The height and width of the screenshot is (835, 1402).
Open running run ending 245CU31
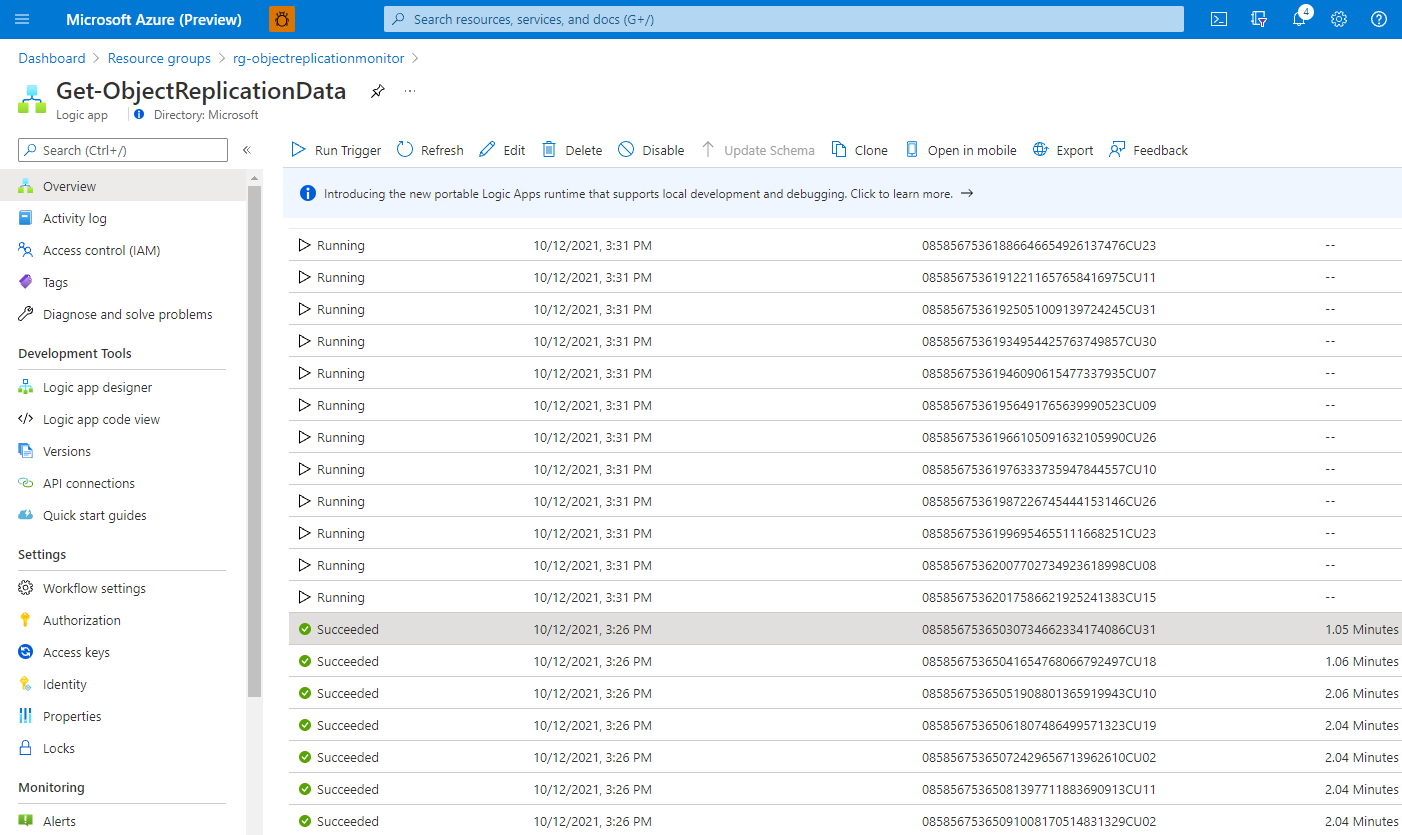click(845, 309)
